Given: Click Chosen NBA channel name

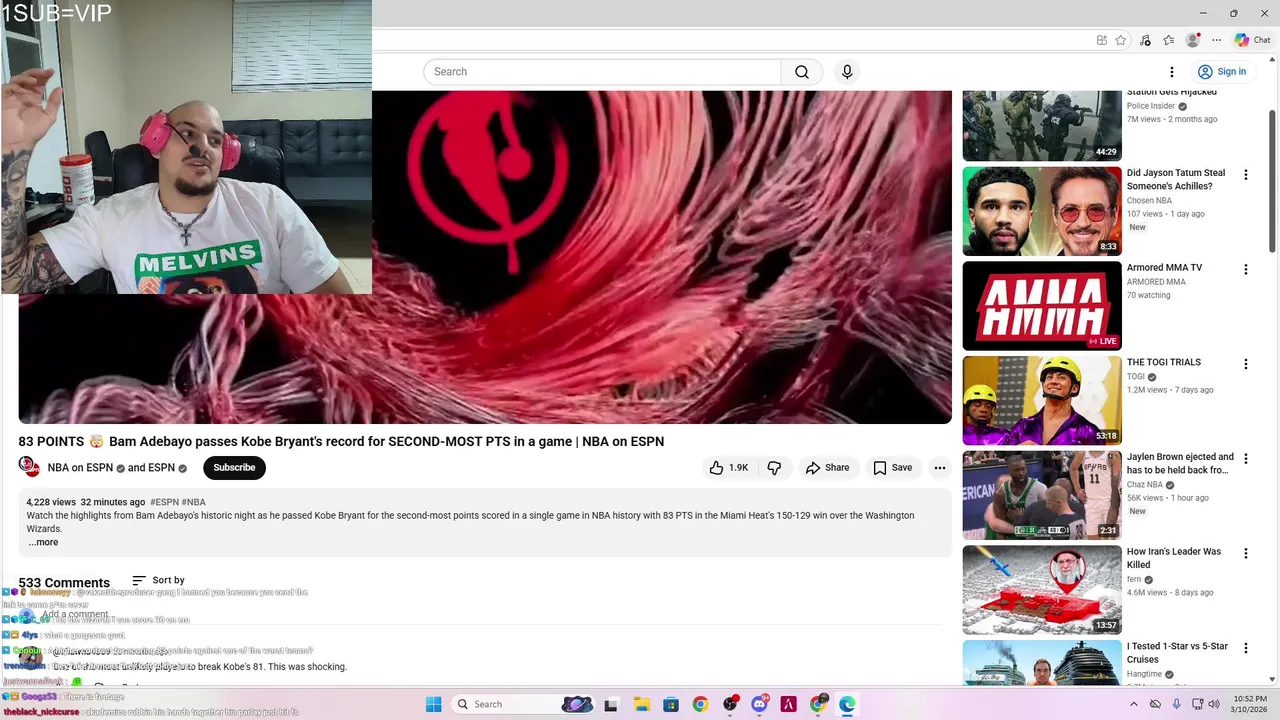Looking at the screenshot, I should point(1149,200).
